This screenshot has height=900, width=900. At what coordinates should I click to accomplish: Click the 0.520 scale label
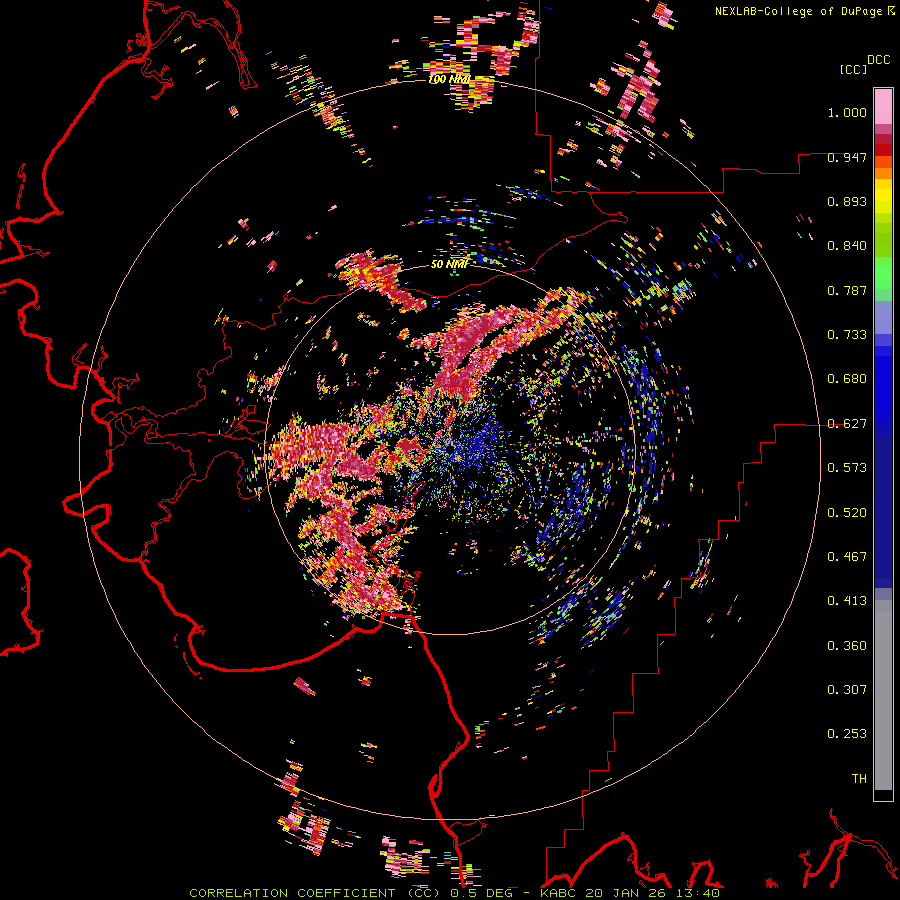(847, 512)
